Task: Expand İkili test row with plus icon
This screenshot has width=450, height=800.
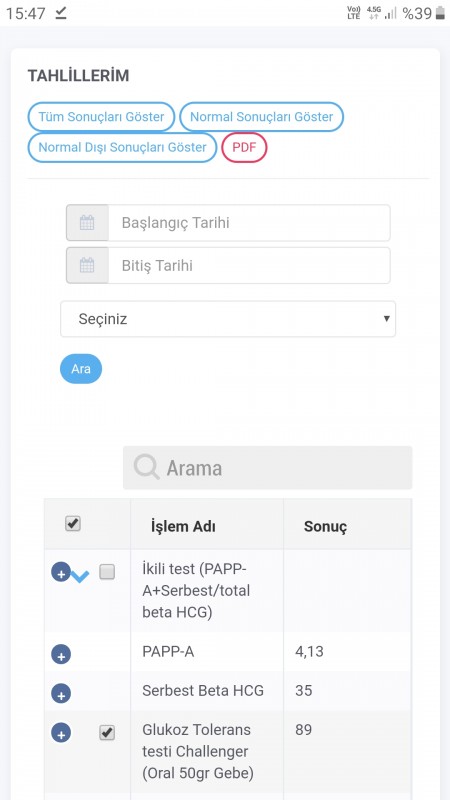Action: 61,572
